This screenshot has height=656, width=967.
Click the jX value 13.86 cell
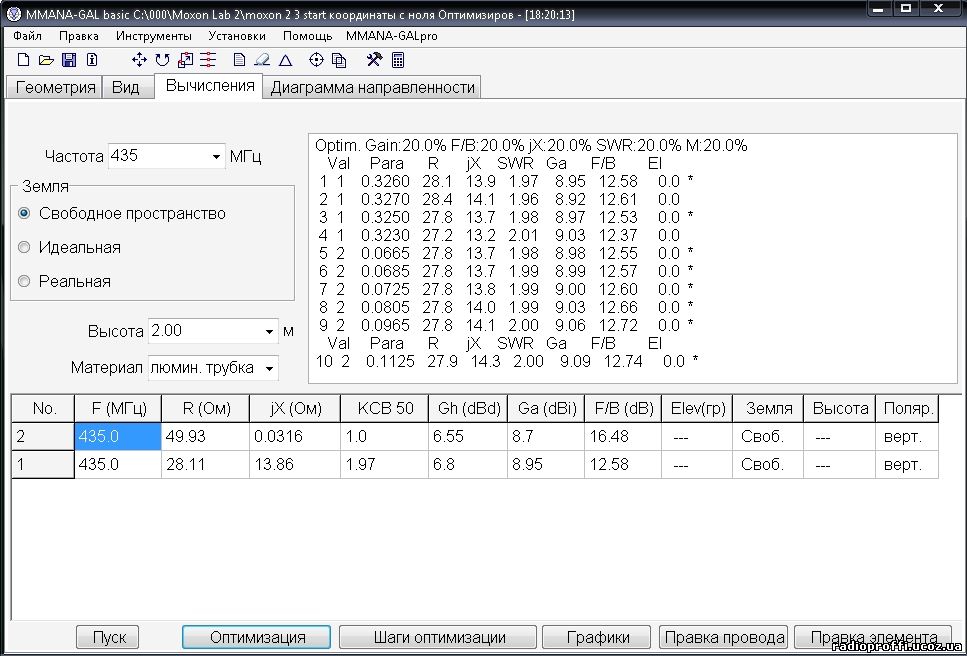[x=295, y=464]
